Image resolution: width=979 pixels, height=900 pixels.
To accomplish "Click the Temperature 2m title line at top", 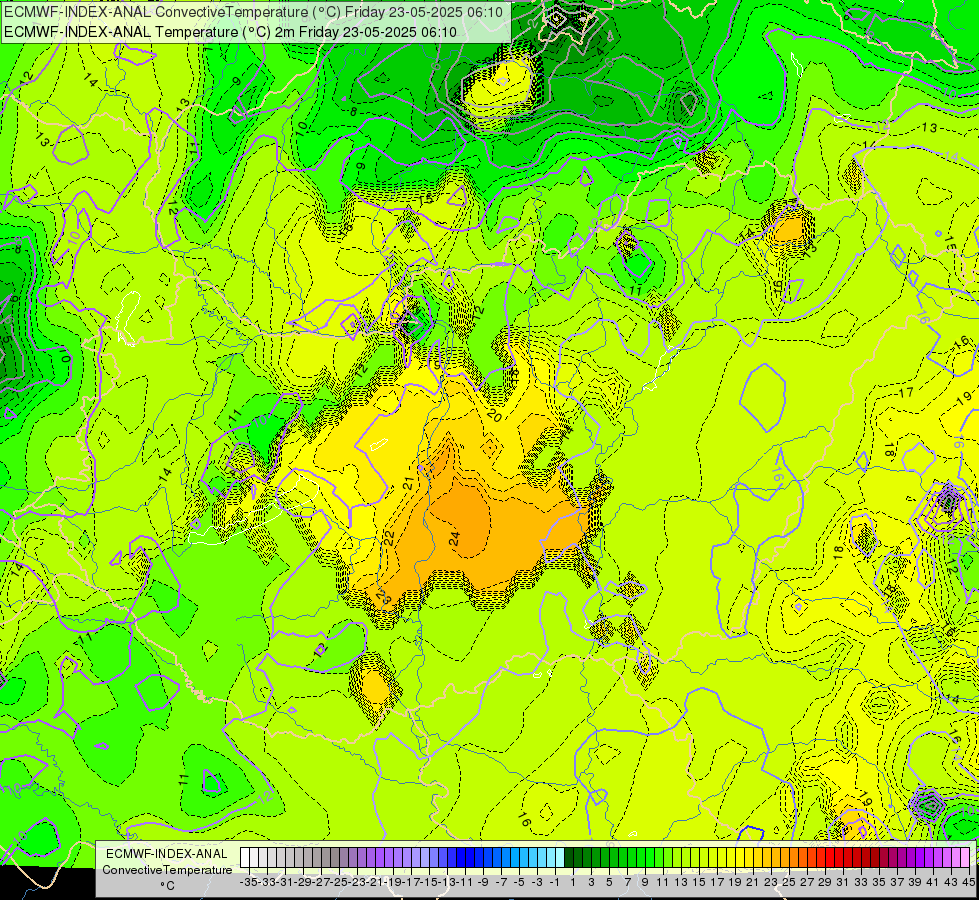I will (x=230, y=32).
